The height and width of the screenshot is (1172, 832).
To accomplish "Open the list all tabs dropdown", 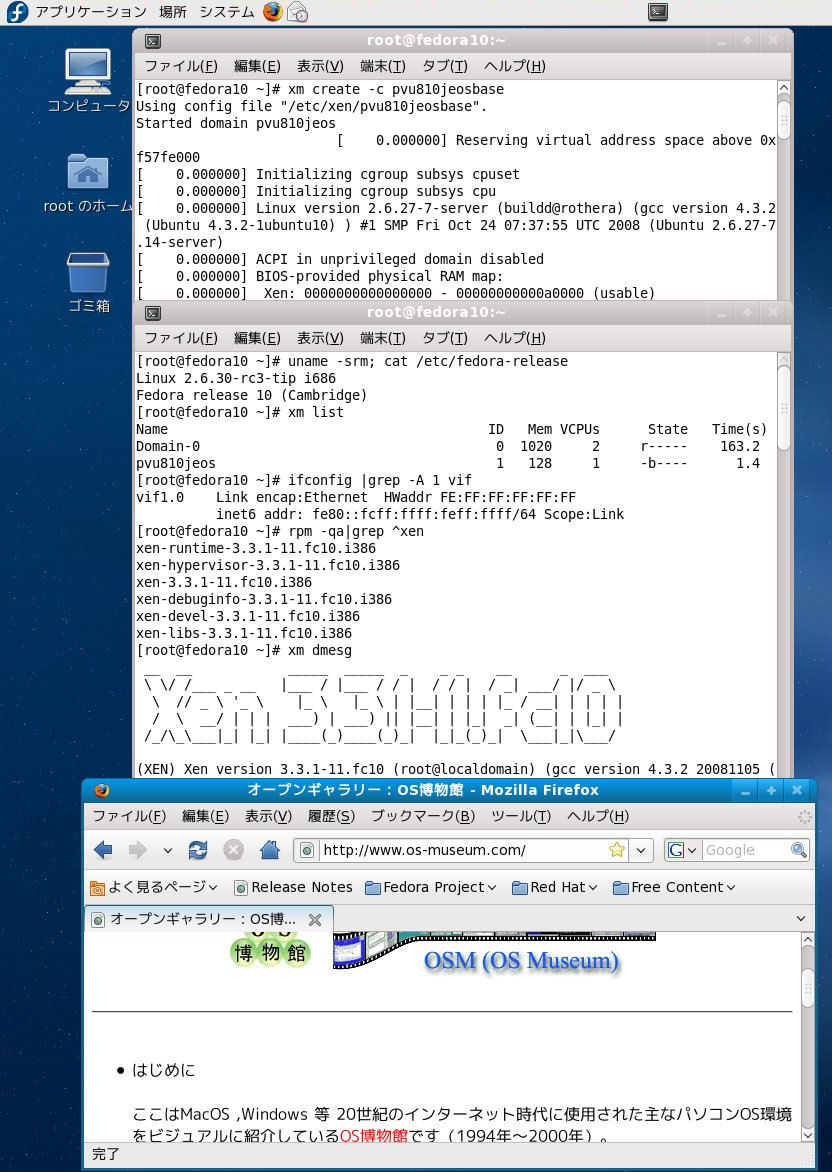I will (x=801, y=919).
